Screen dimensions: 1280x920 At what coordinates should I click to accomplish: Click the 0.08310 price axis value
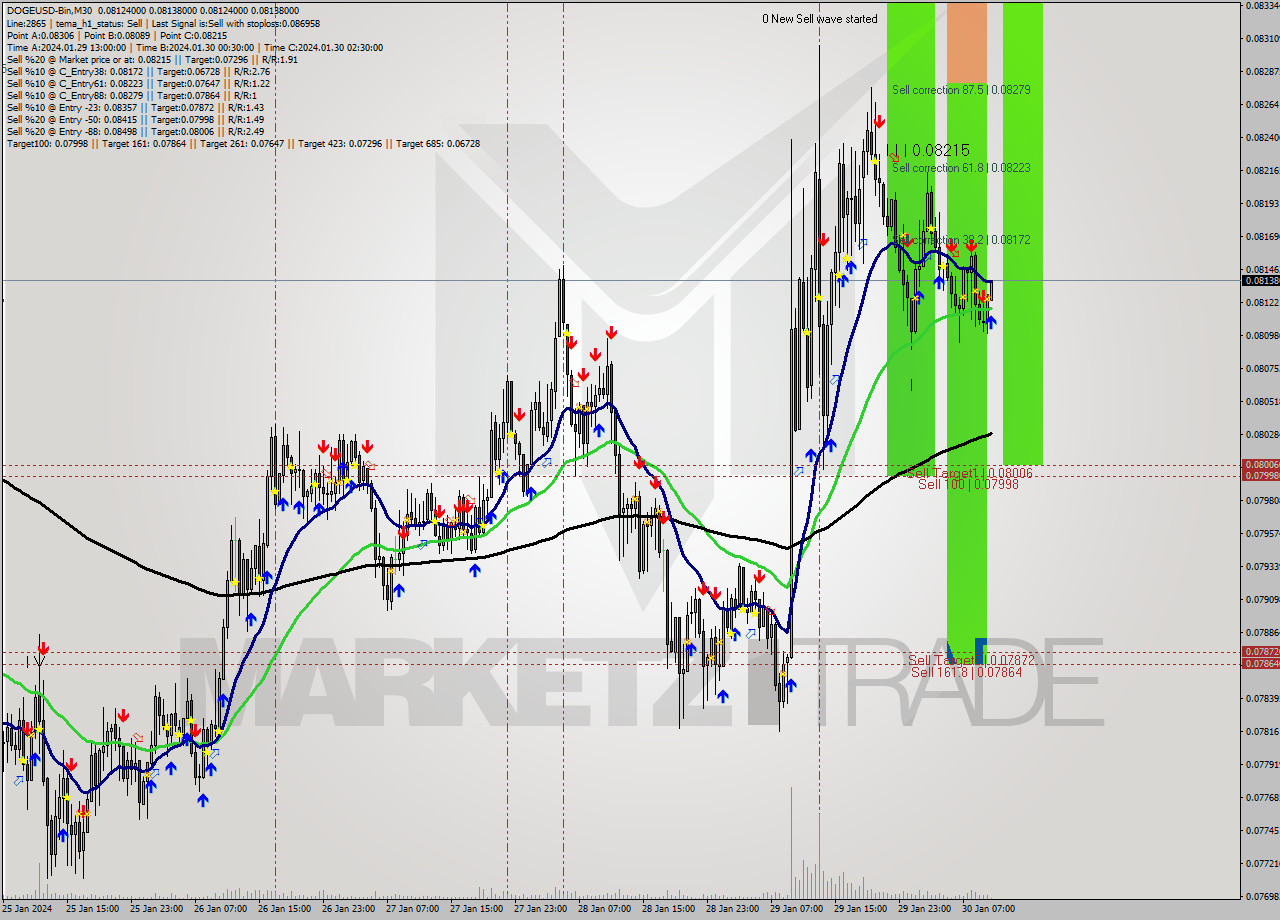(x=1262, y=39)
